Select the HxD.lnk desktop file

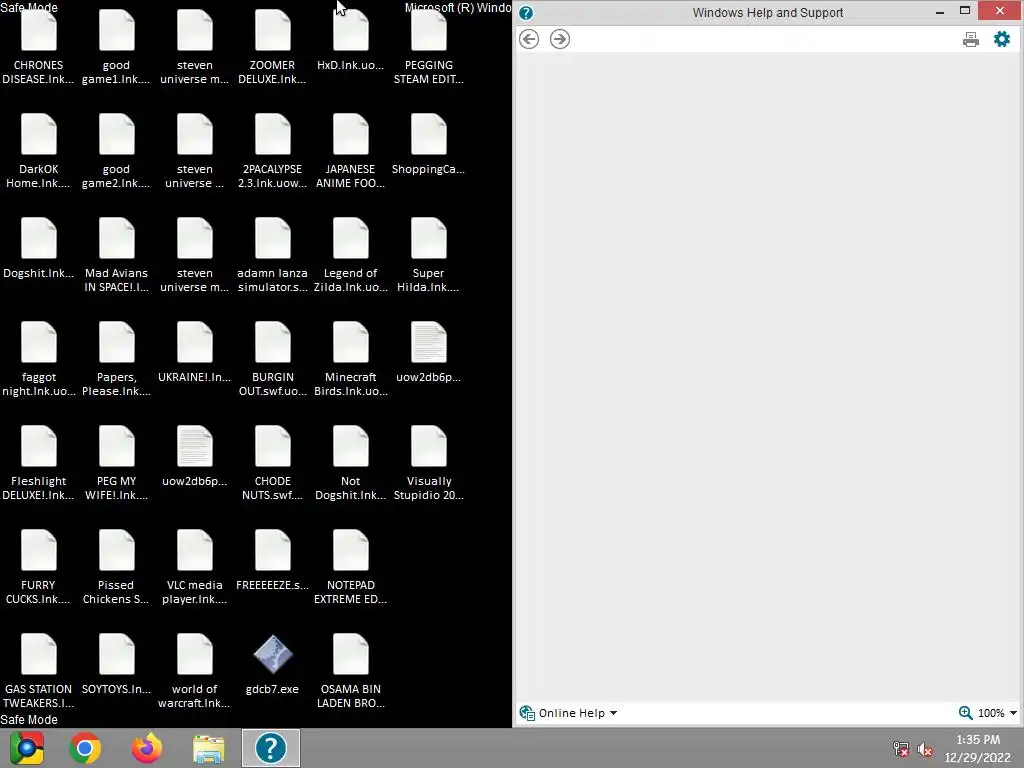(351, 40)
